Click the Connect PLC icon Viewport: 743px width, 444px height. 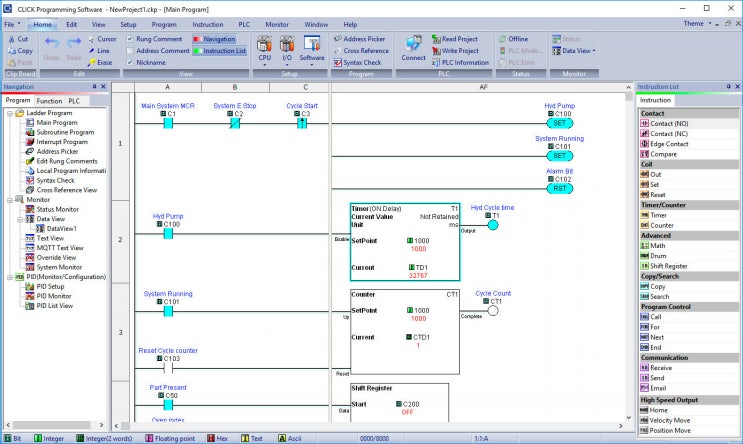[413, 48]
